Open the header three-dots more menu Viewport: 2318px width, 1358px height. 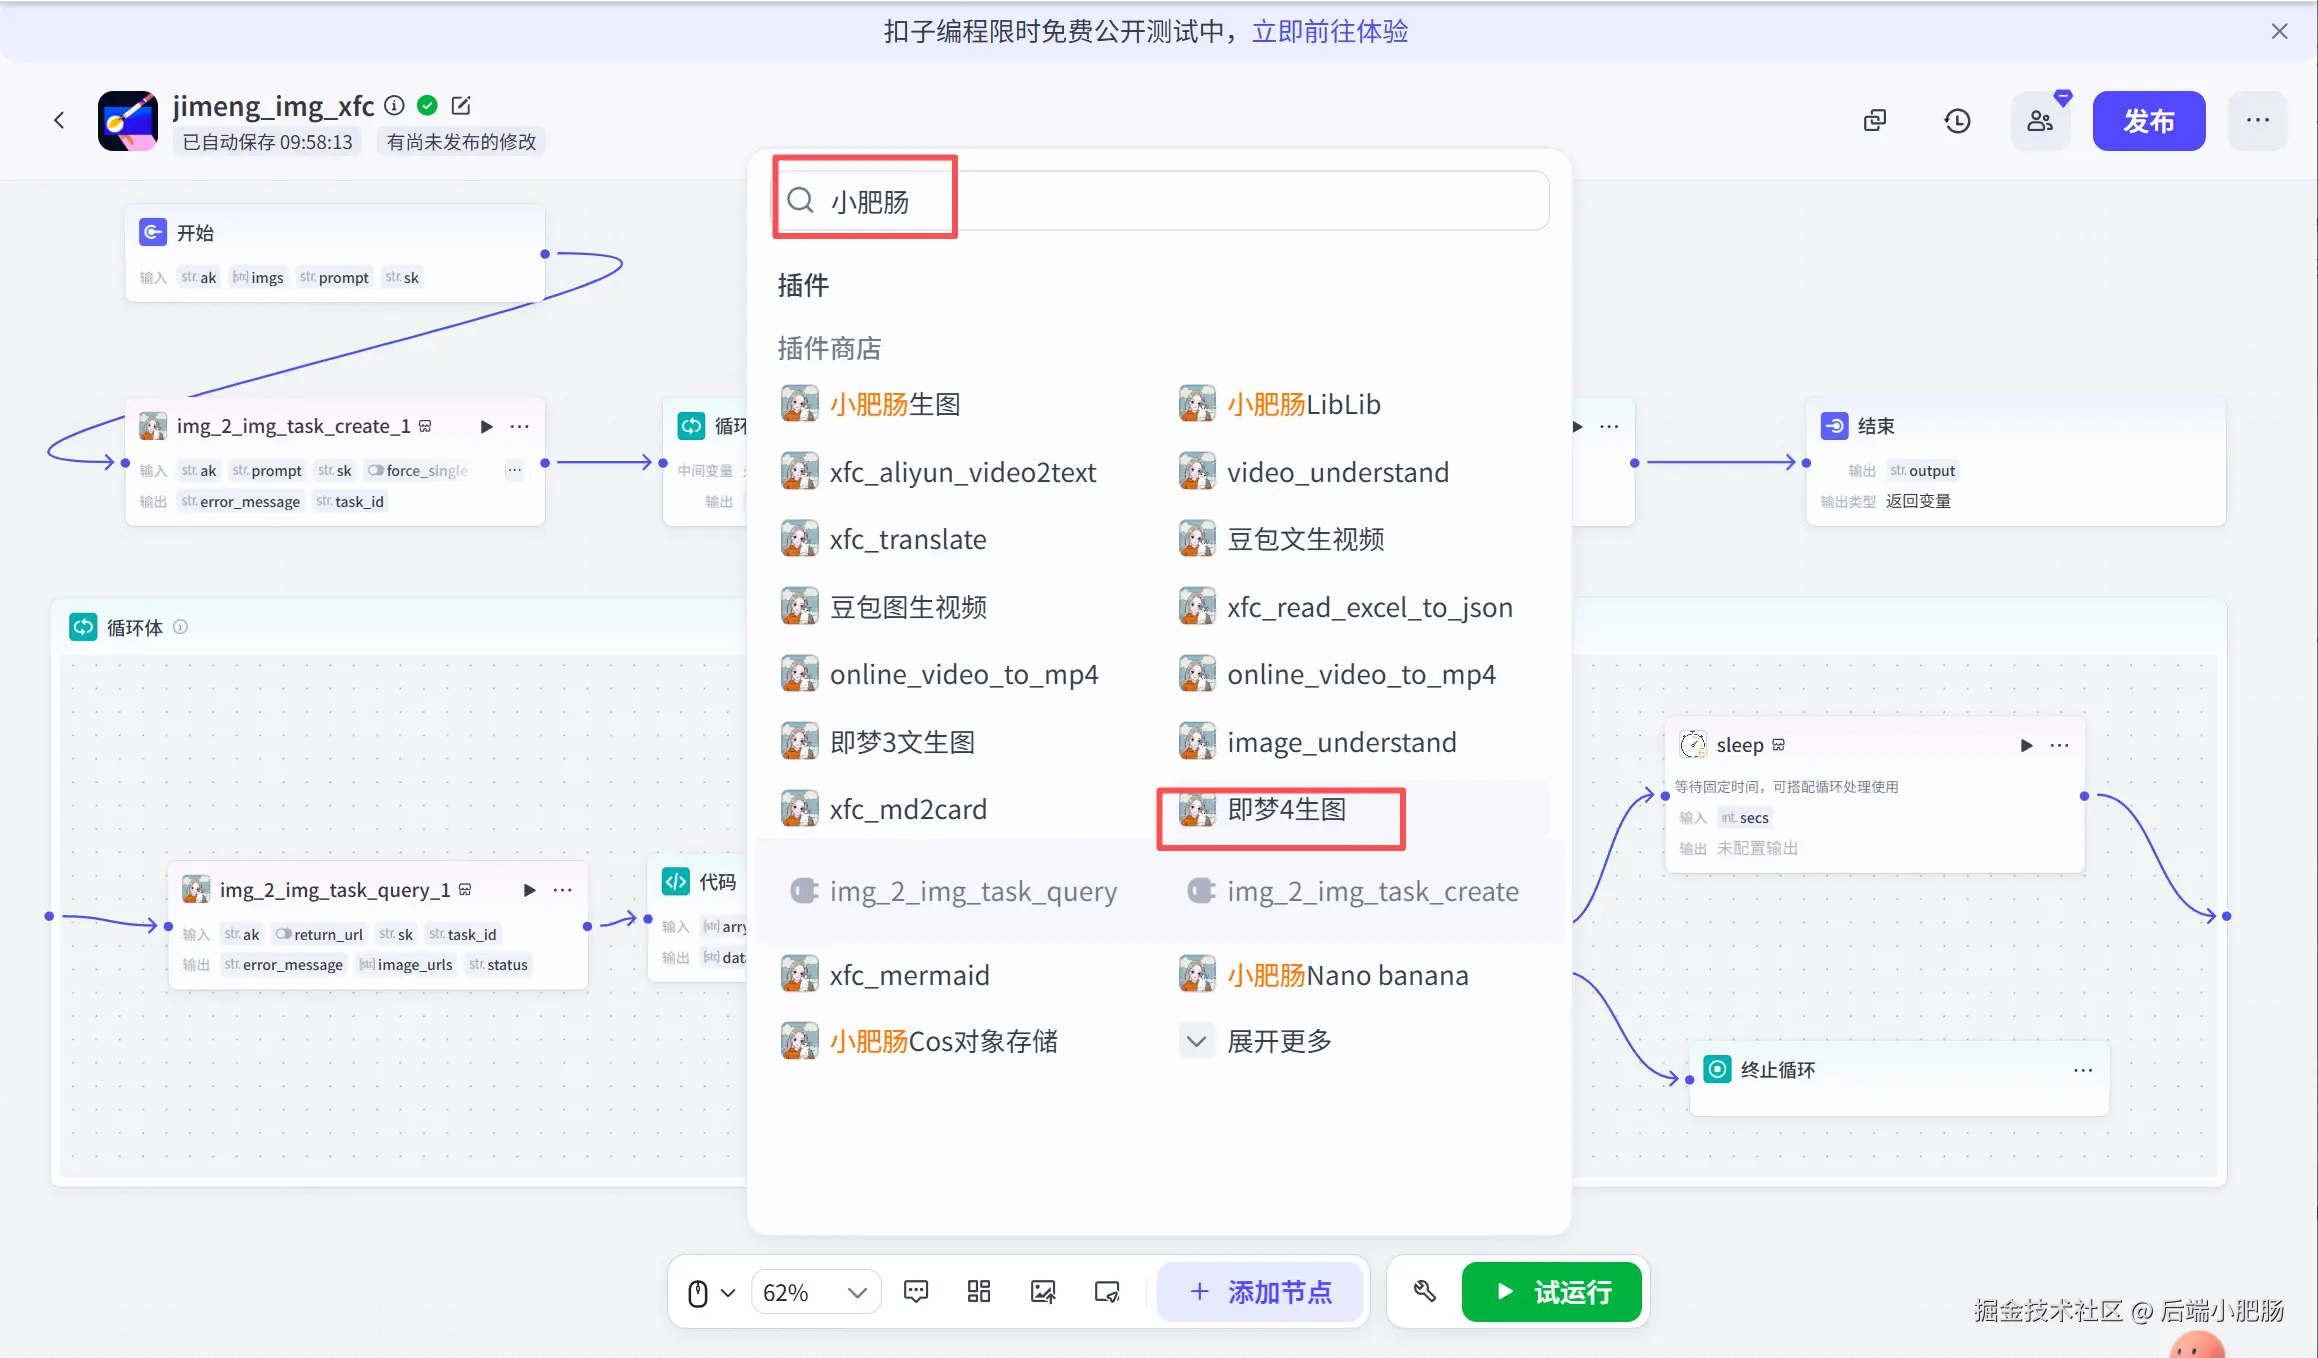pos(2257,121)
